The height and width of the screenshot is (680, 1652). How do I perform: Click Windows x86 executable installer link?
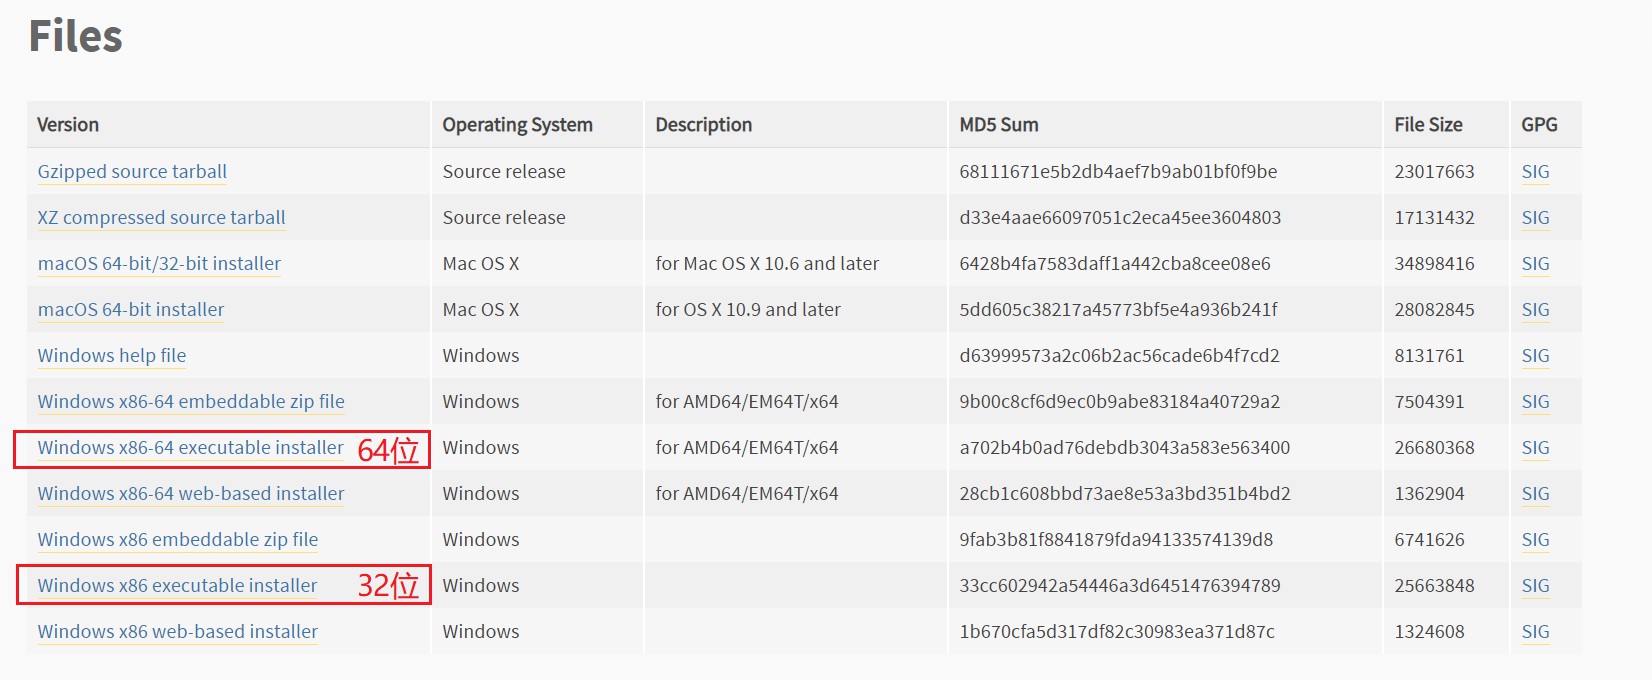coord(177,586)
